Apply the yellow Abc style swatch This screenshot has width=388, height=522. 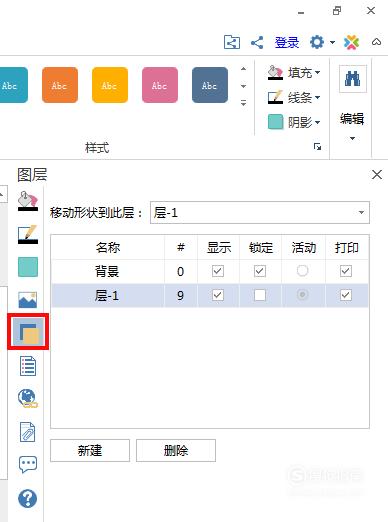click(x=110, y=85)
